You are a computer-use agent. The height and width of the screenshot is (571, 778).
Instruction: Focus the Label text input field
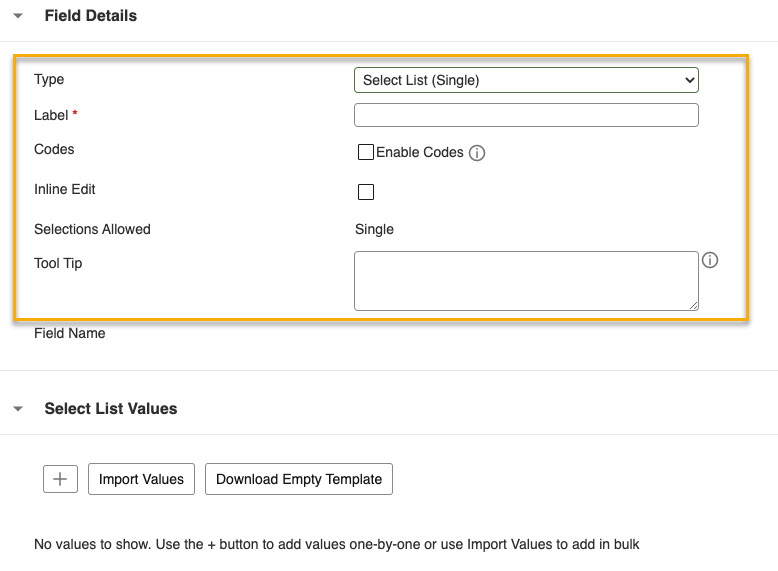[526, 115]
